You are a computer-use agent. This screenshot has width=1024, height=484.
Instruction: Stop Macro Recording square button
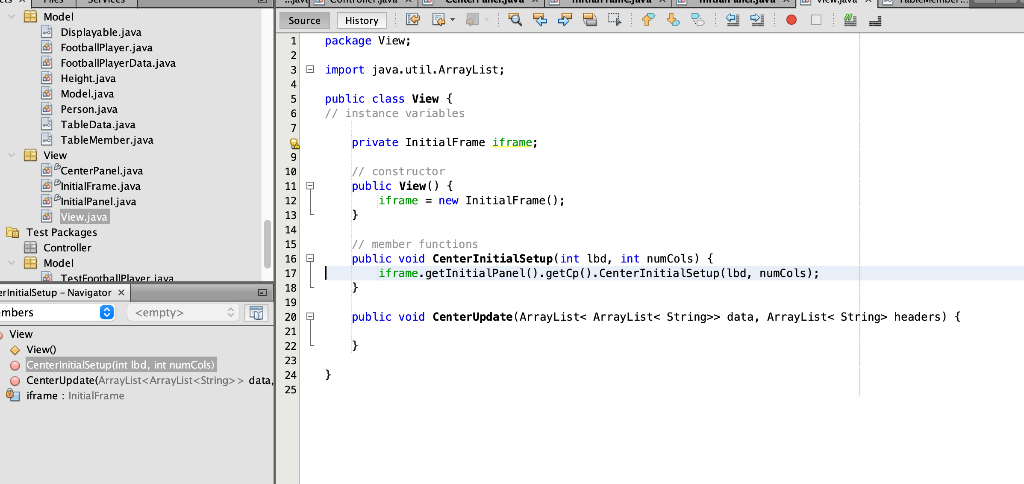pyautogui.click(x=816, y=20)
